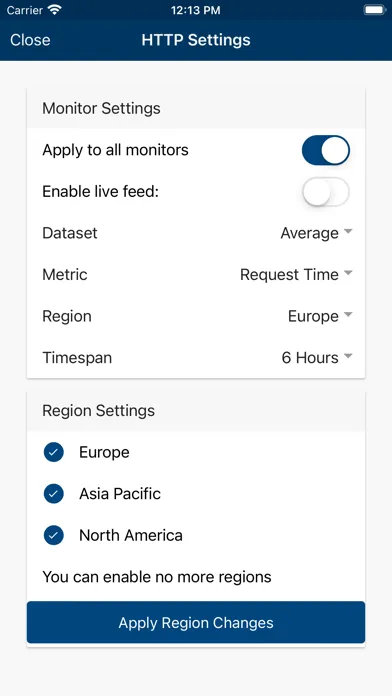Tap the clock in the status bar
Viewport: 392px width, 696px height.
click(196, 10)
